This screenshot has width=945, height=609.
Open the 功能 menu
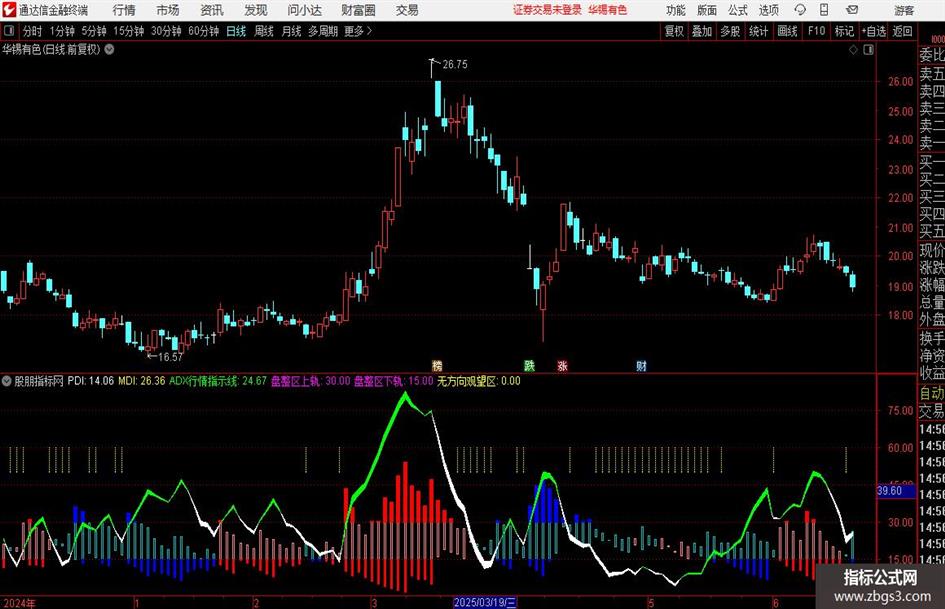[676, 10]
